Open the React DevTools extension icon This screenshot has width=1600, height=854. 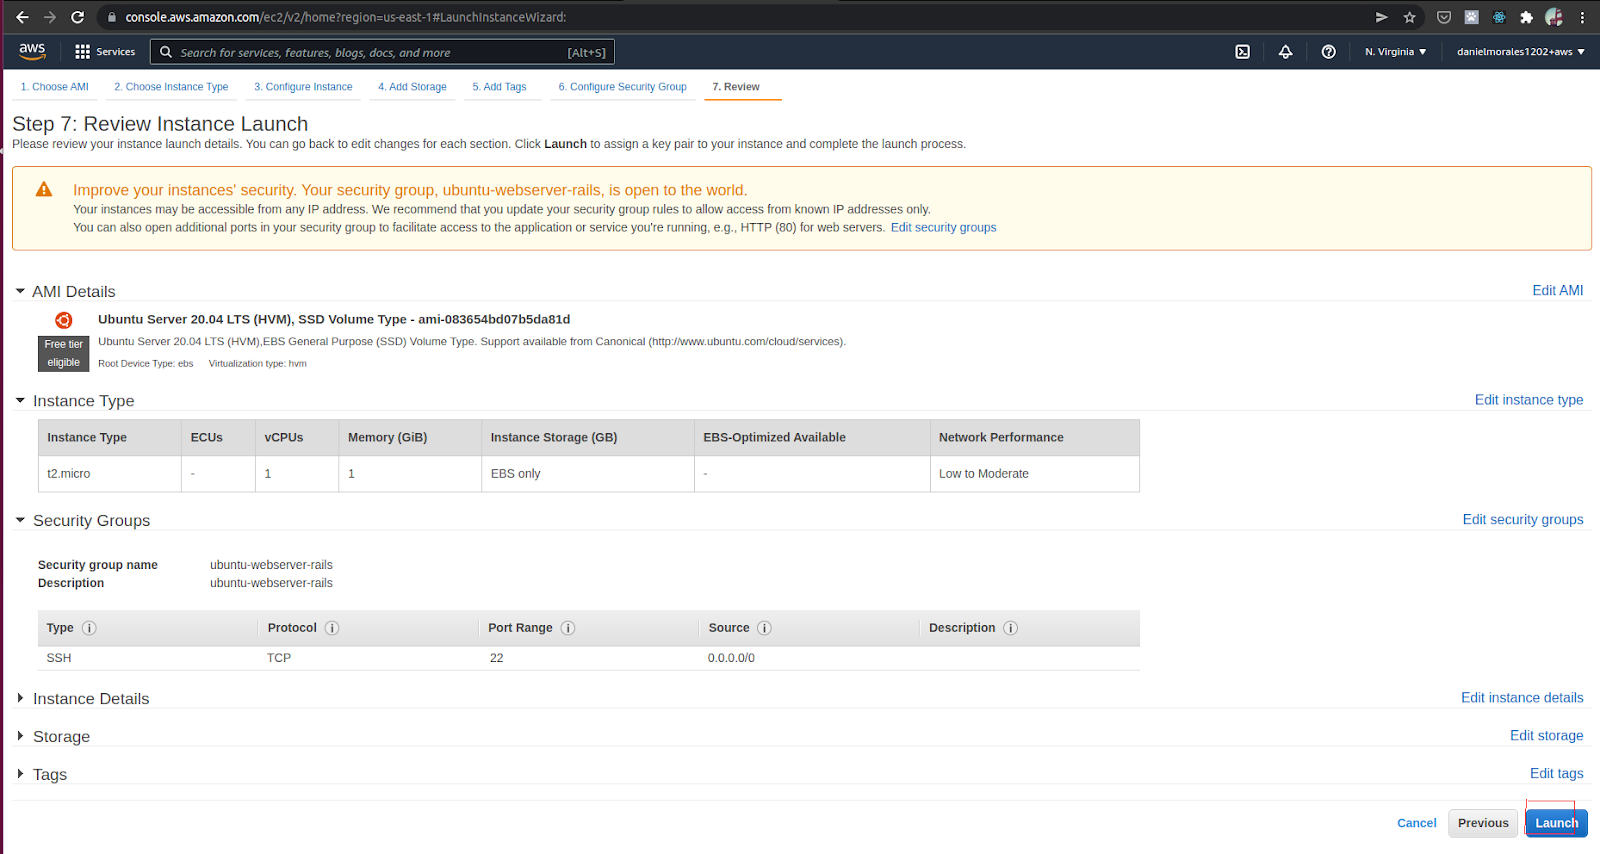click(x=1499, y=17)
